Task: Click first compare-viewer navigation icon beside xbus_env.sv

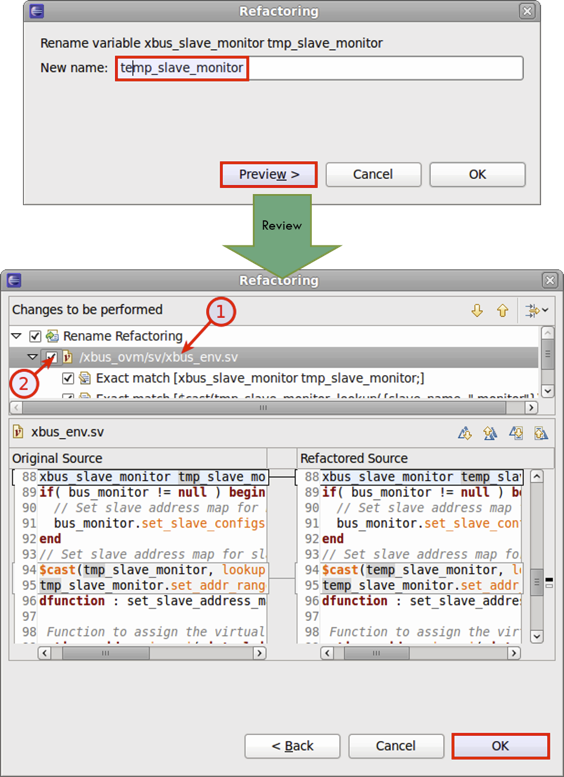Action: point(464,433)
